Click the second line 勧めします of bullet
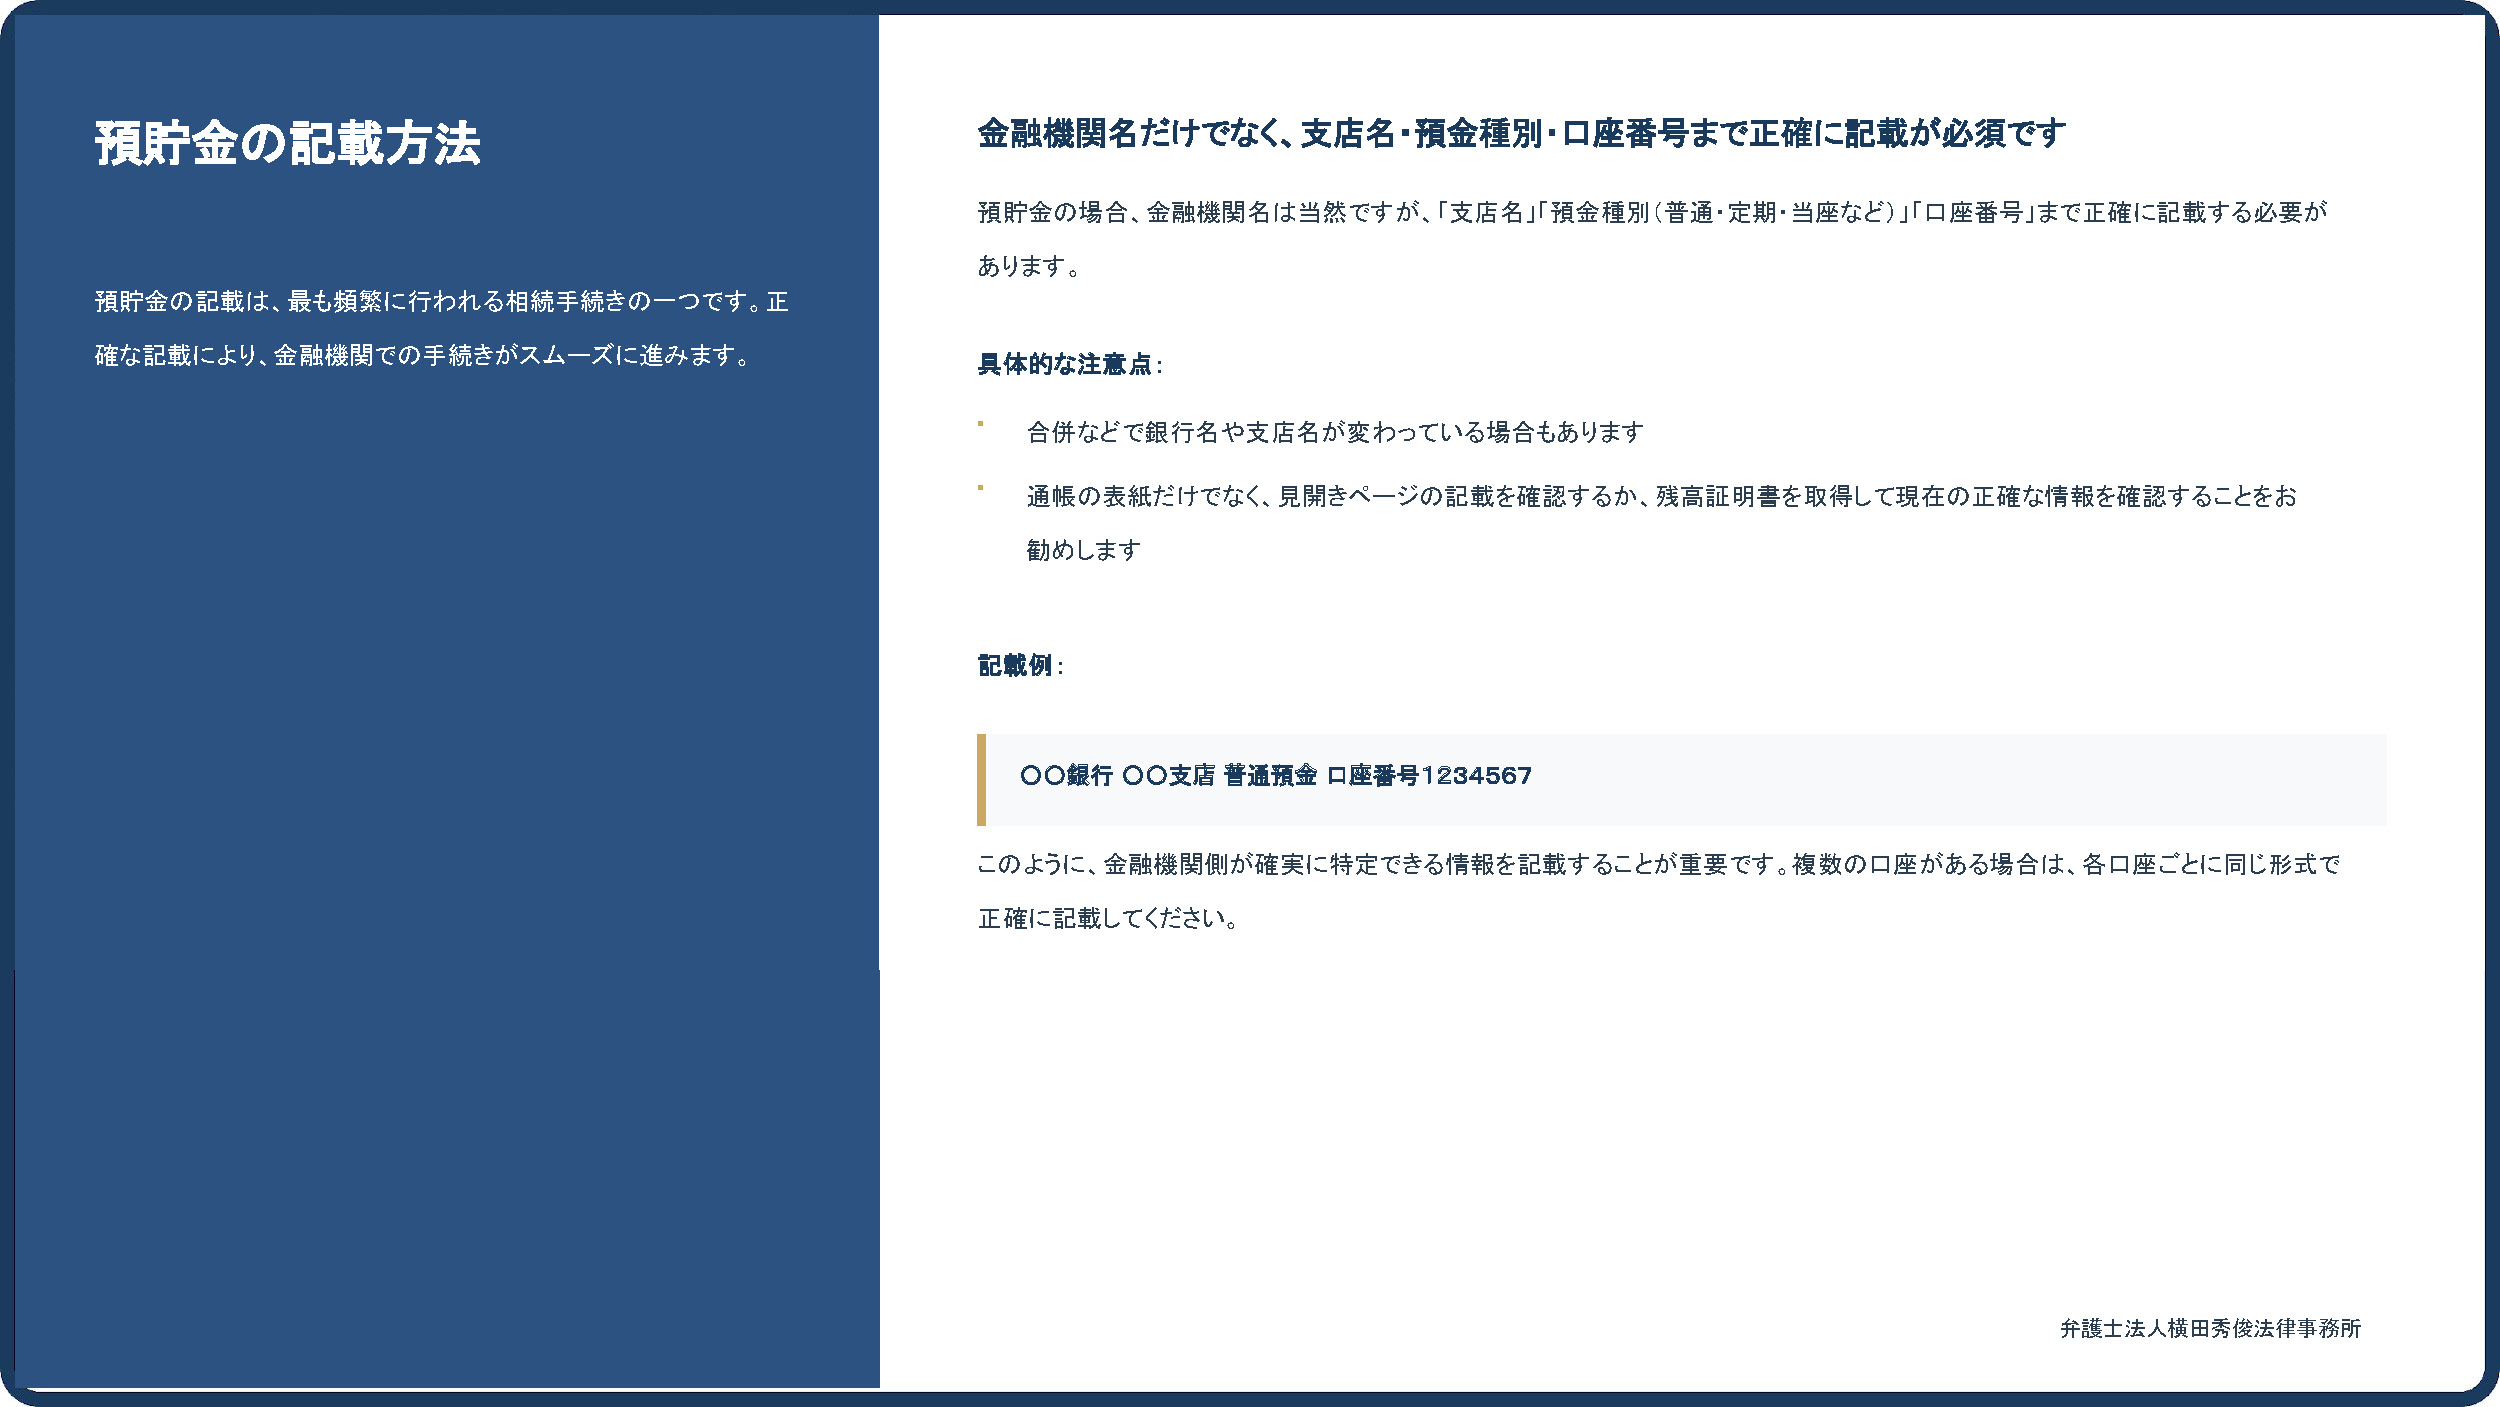Screen dimensions: 2500x1407 point(1083,551)
